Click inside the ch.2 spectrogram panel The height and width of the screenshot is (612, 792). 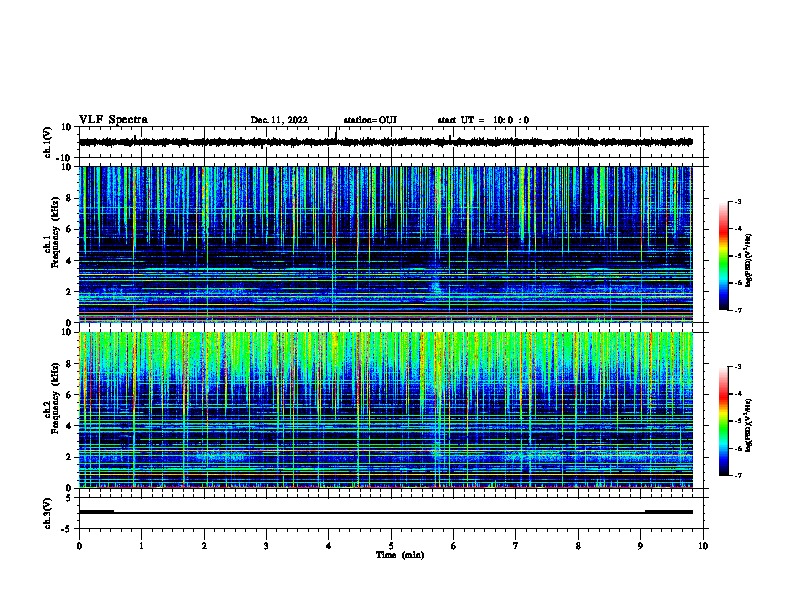(386, 410)
